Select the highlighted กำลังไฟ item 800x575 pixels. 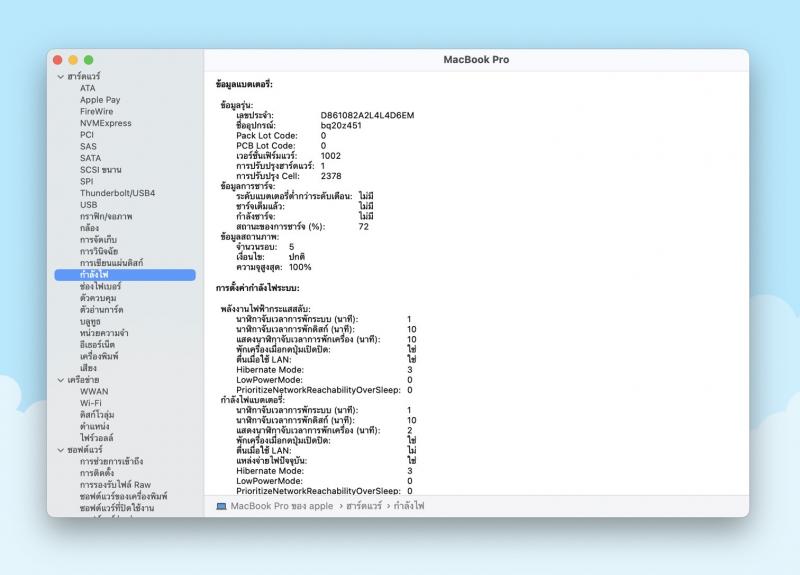pos(125,275)
